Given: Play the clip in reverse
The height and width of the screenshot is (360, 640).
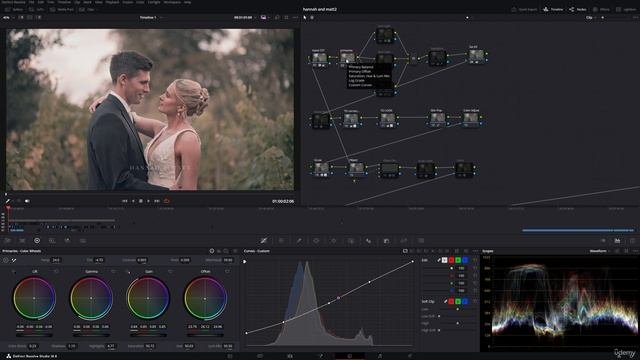Looking at the screenshot, I should click(133, 201).
